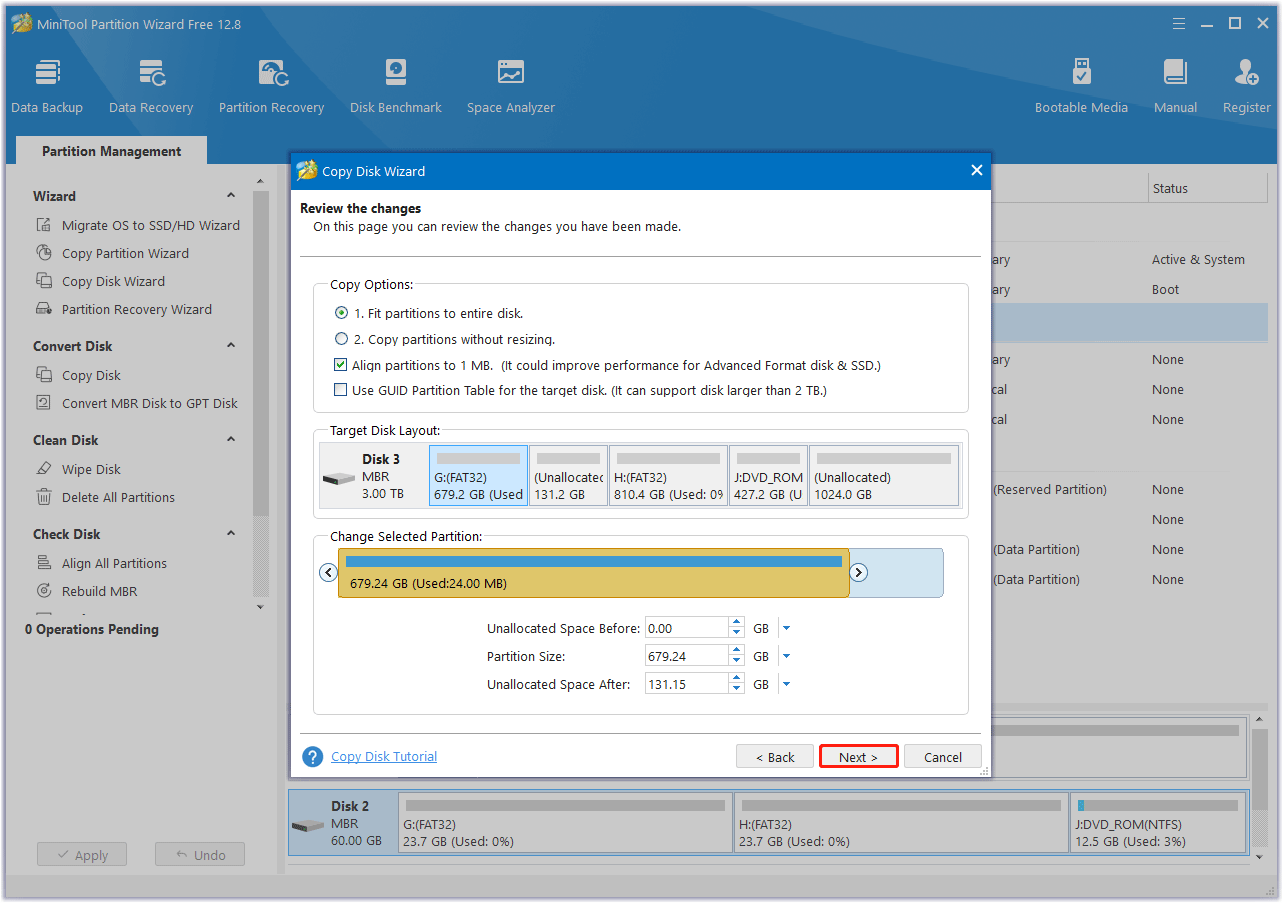The image size is (1282, 903).
Task: Click the help question mark in the wizard
Action: click(311, 756)
